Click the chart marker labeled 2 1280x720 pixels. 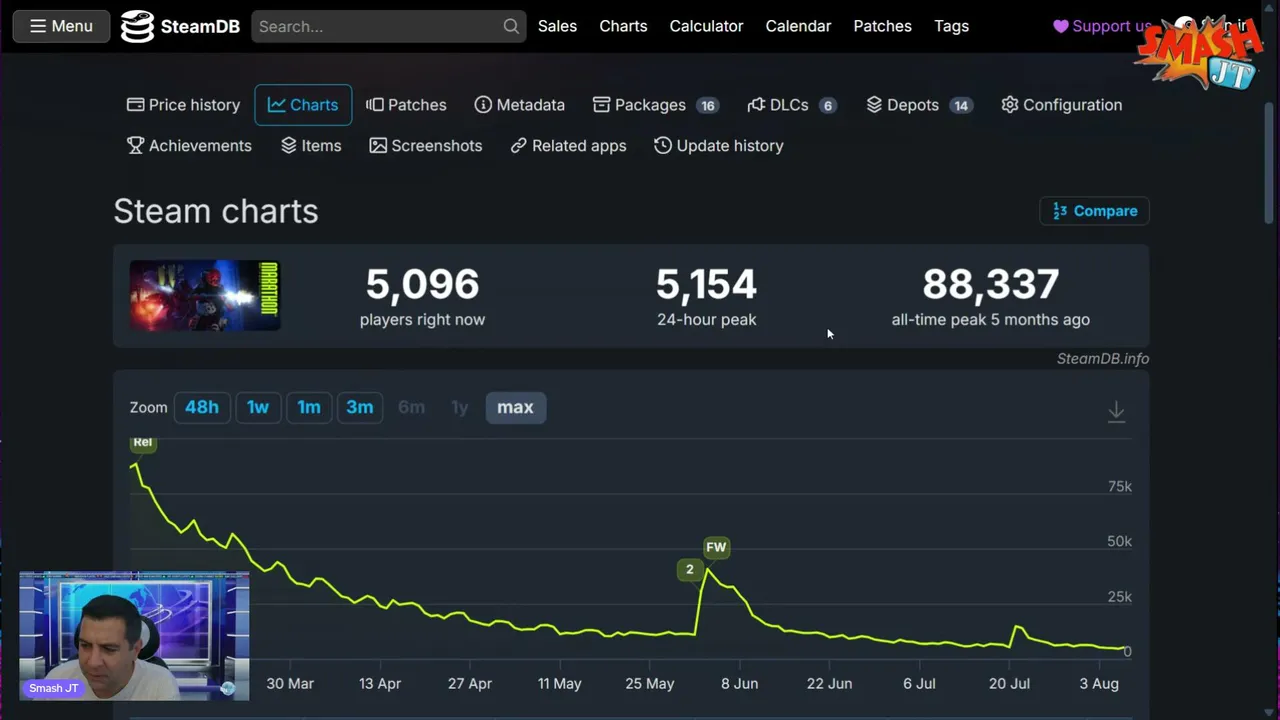[x=689, y=569]
